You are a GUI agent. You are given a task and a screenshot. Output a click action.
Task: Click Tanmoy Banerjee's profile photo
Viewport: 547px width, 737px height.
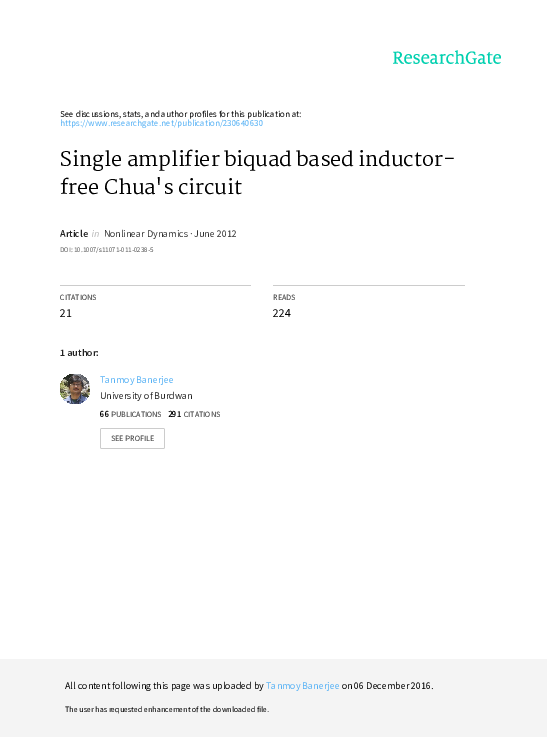(75, 389)
